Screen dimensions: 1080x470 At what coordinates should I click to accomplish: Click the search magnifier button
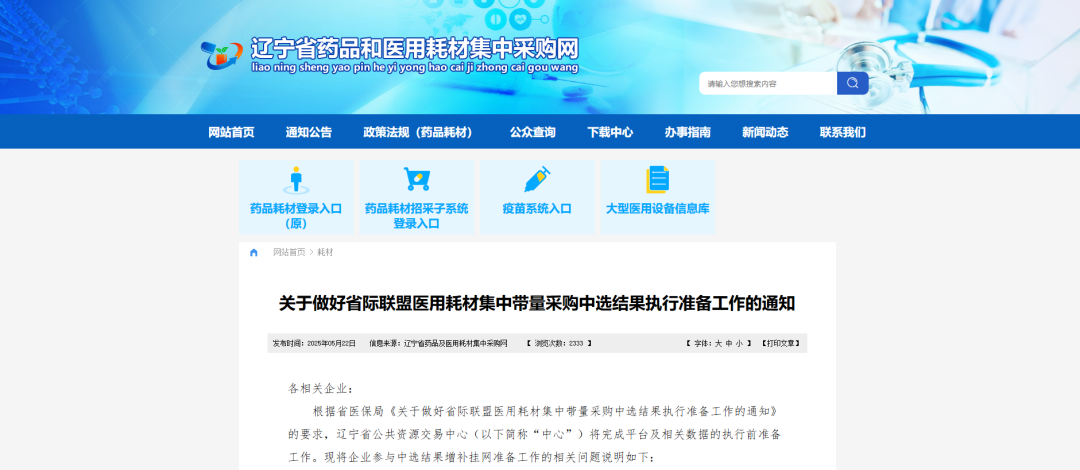click(x=853, y=83)
